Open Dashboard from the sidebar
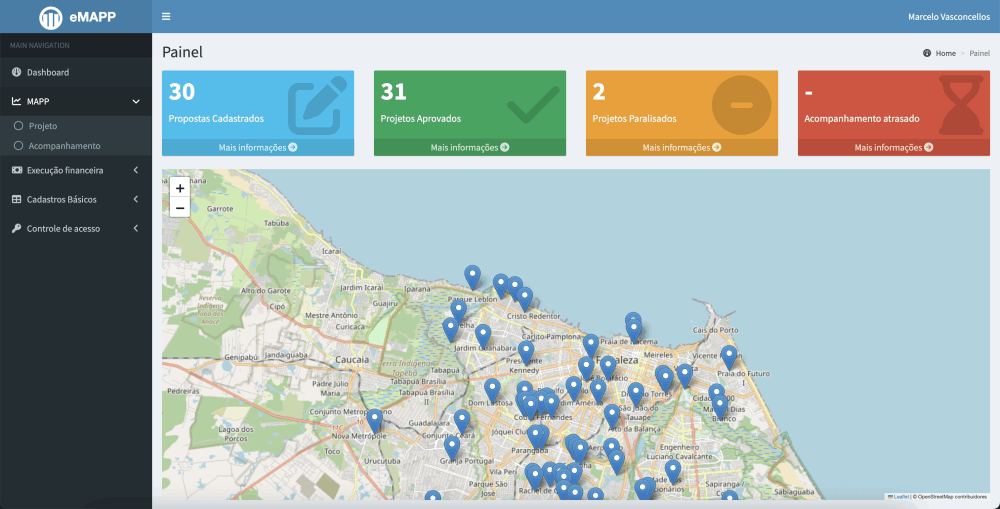Screen dimensions: 1000x509 point(48,73)
